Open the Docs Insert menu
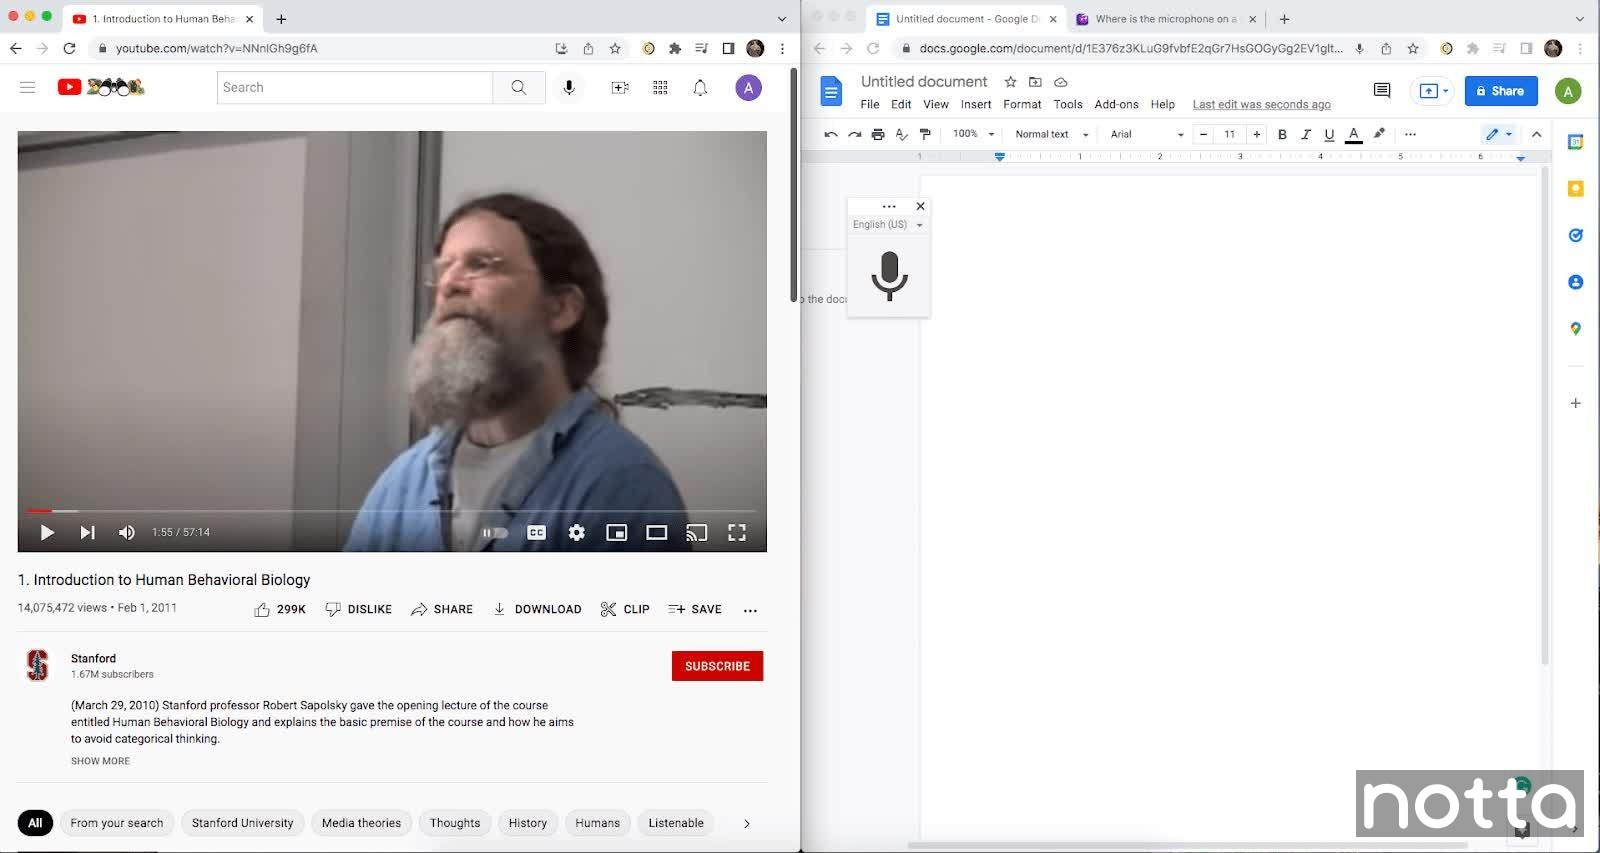Viewport: 1600px width, 853px height. coord(976,104)
